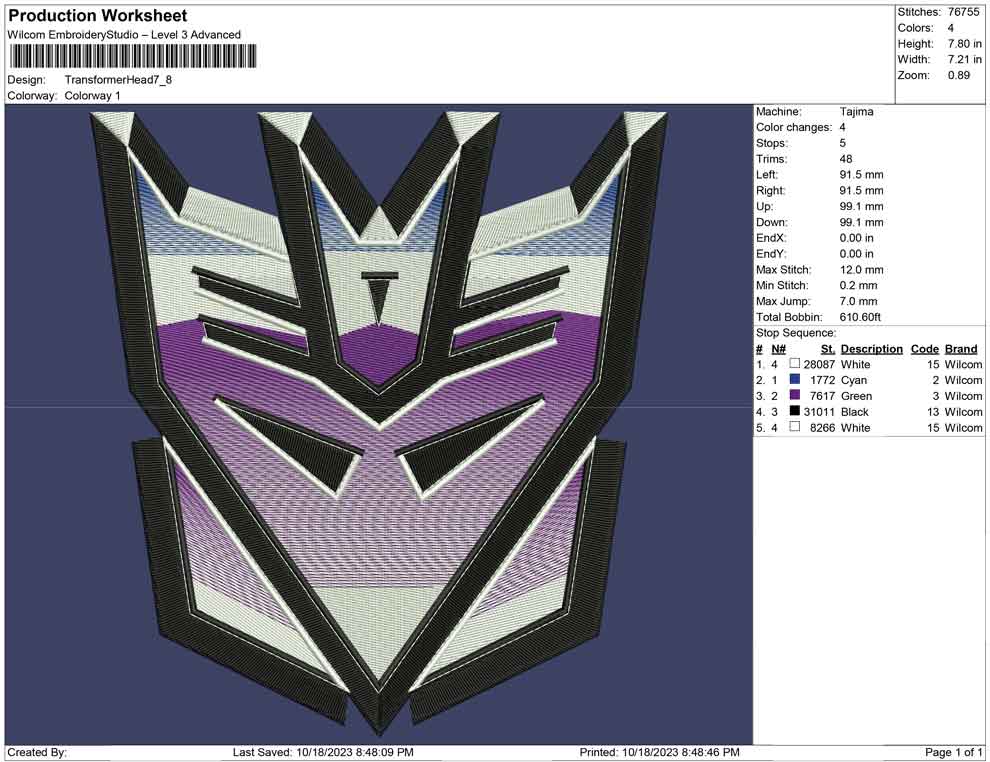This screenshot has width=990, height=762.
Task: Click the 'Green' description text
Action: (x=856, y=396)
